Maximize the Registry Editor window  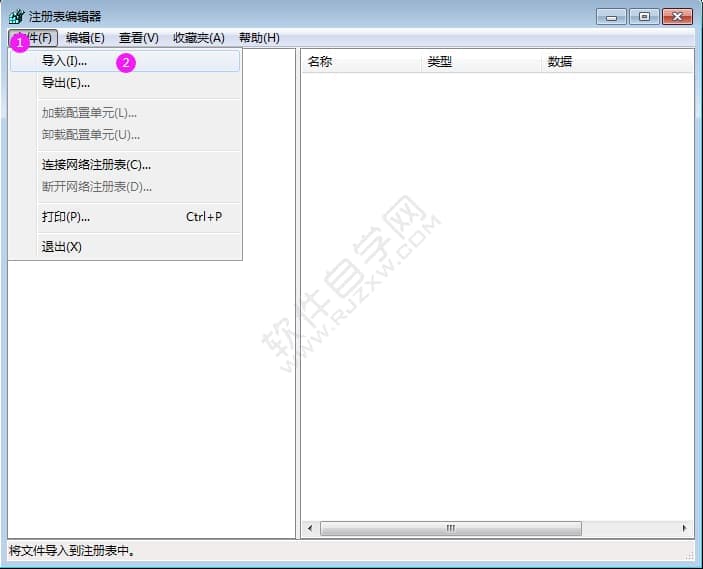pos(644,16)
